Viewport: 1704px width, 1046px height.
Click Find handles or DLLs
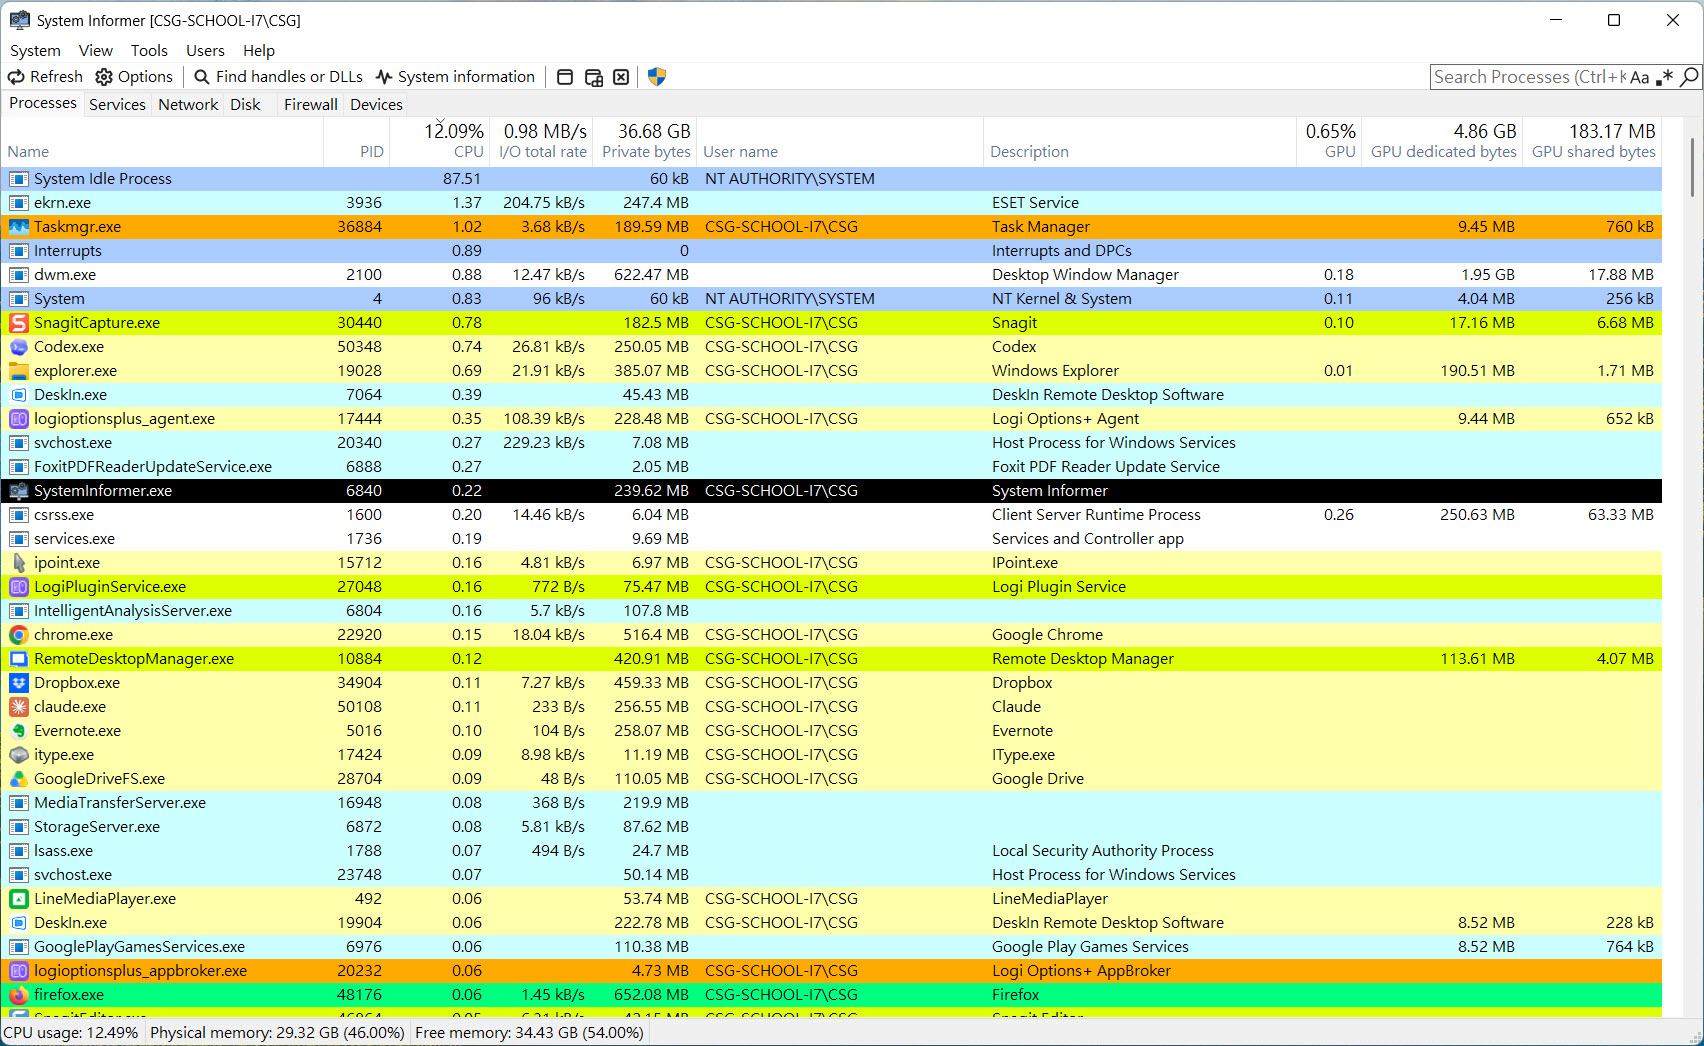point(278,77)
